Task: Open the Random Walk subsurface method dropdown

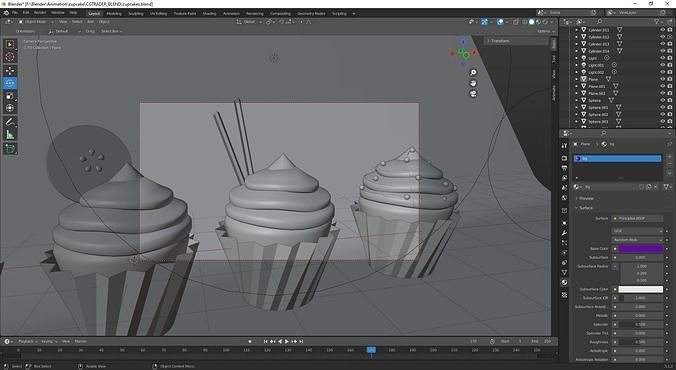Action: (638, 239)
